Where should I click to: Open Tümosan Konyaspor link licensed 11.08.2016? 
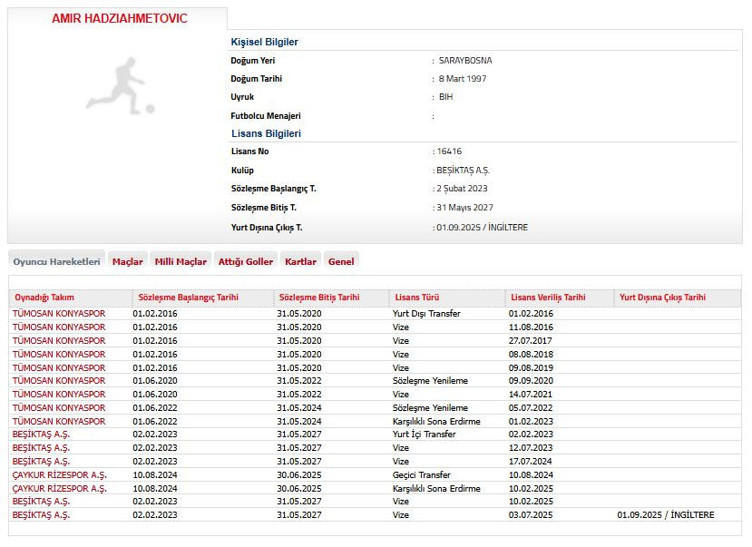(59, 327)
